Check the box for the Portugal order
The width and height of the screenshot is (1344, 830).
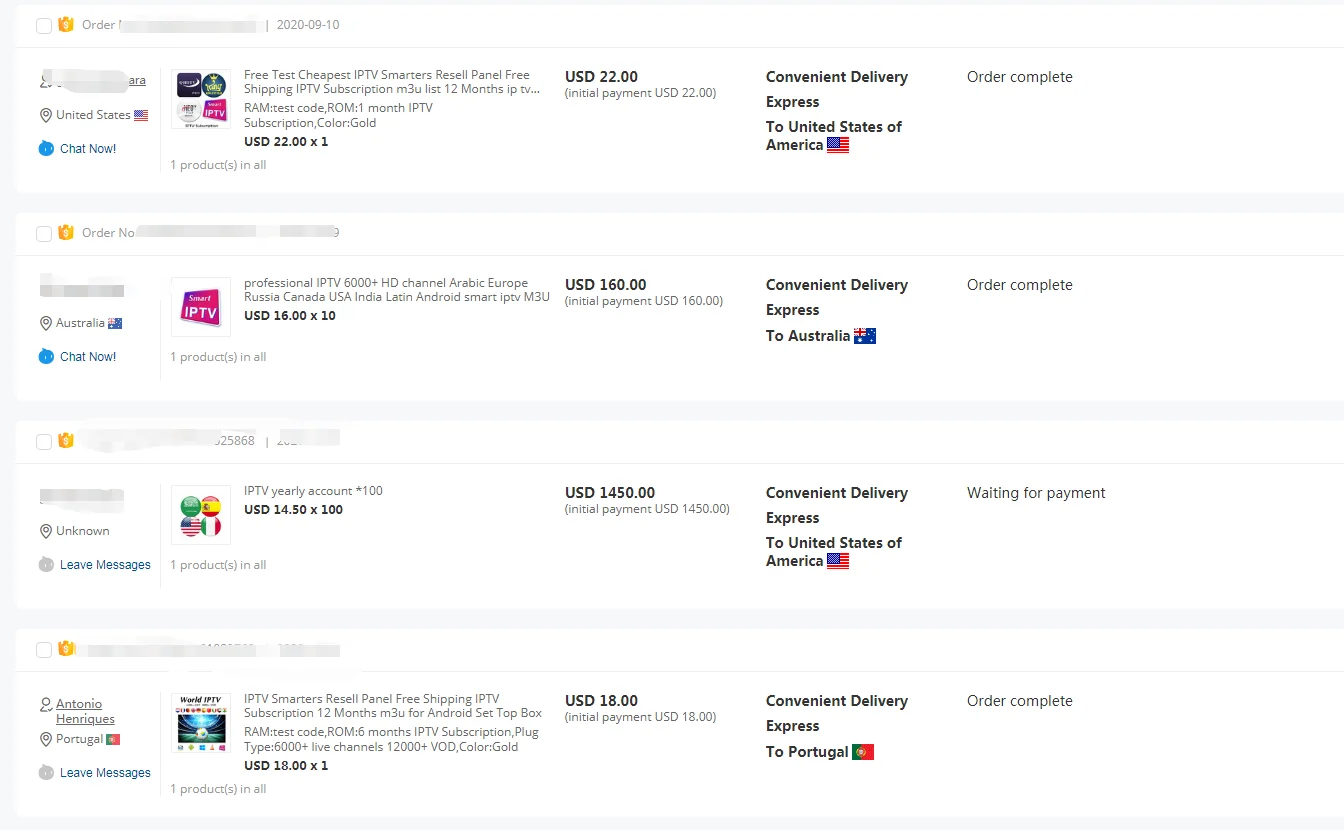point(44,650)
